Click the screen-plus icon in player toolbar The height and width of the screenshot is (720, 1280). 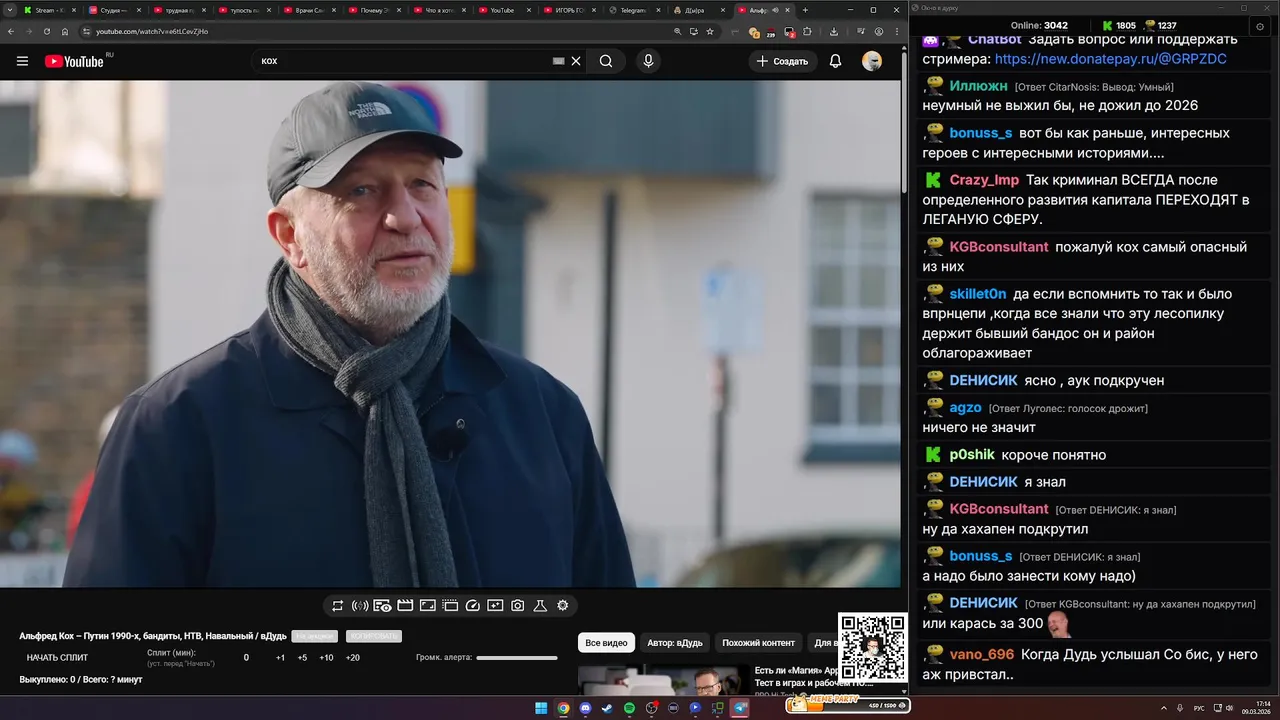495,606
